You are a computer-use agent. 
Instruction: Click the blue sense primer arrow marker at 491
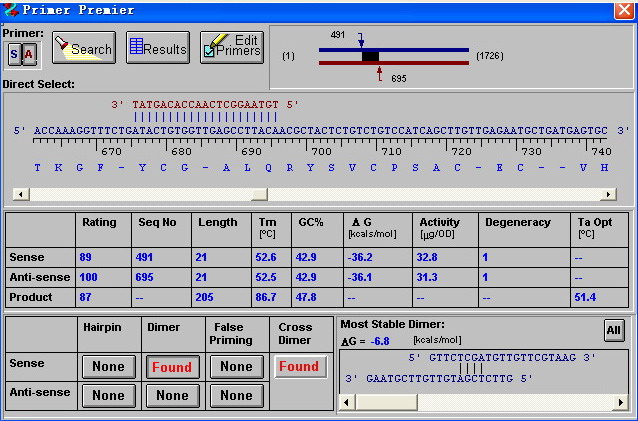[361, 40]
